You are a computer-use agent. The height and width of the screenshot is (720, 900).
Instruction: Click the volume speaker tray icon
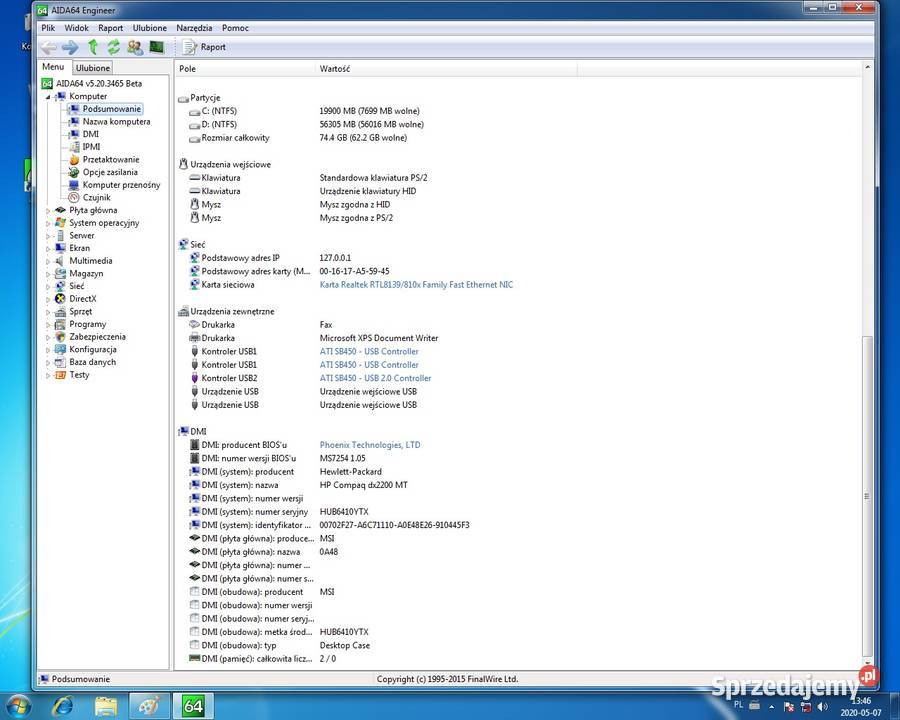[x=823, y=707]
